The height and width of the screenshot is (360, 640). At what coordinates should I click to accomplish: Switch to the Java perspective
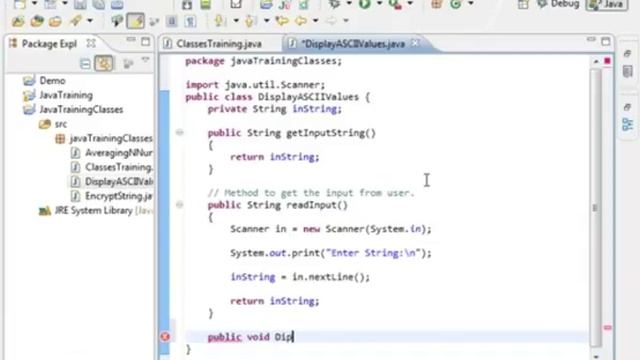point(607,4)
